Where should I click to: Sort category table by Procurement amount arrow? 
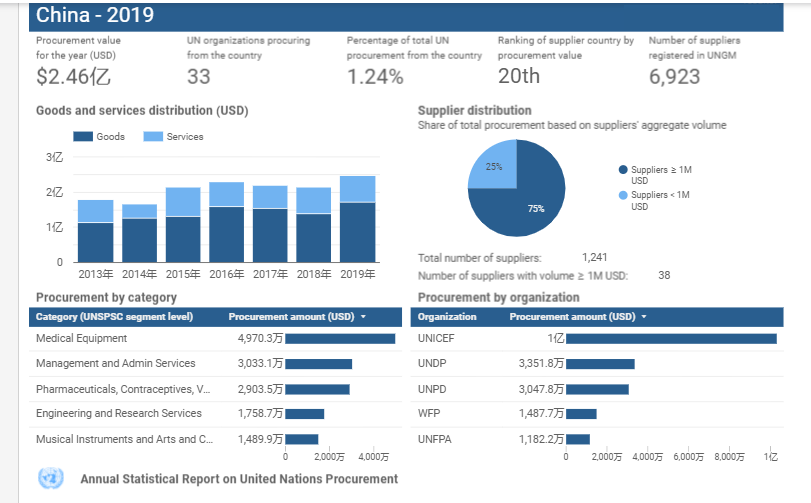(x=363, y=316)
